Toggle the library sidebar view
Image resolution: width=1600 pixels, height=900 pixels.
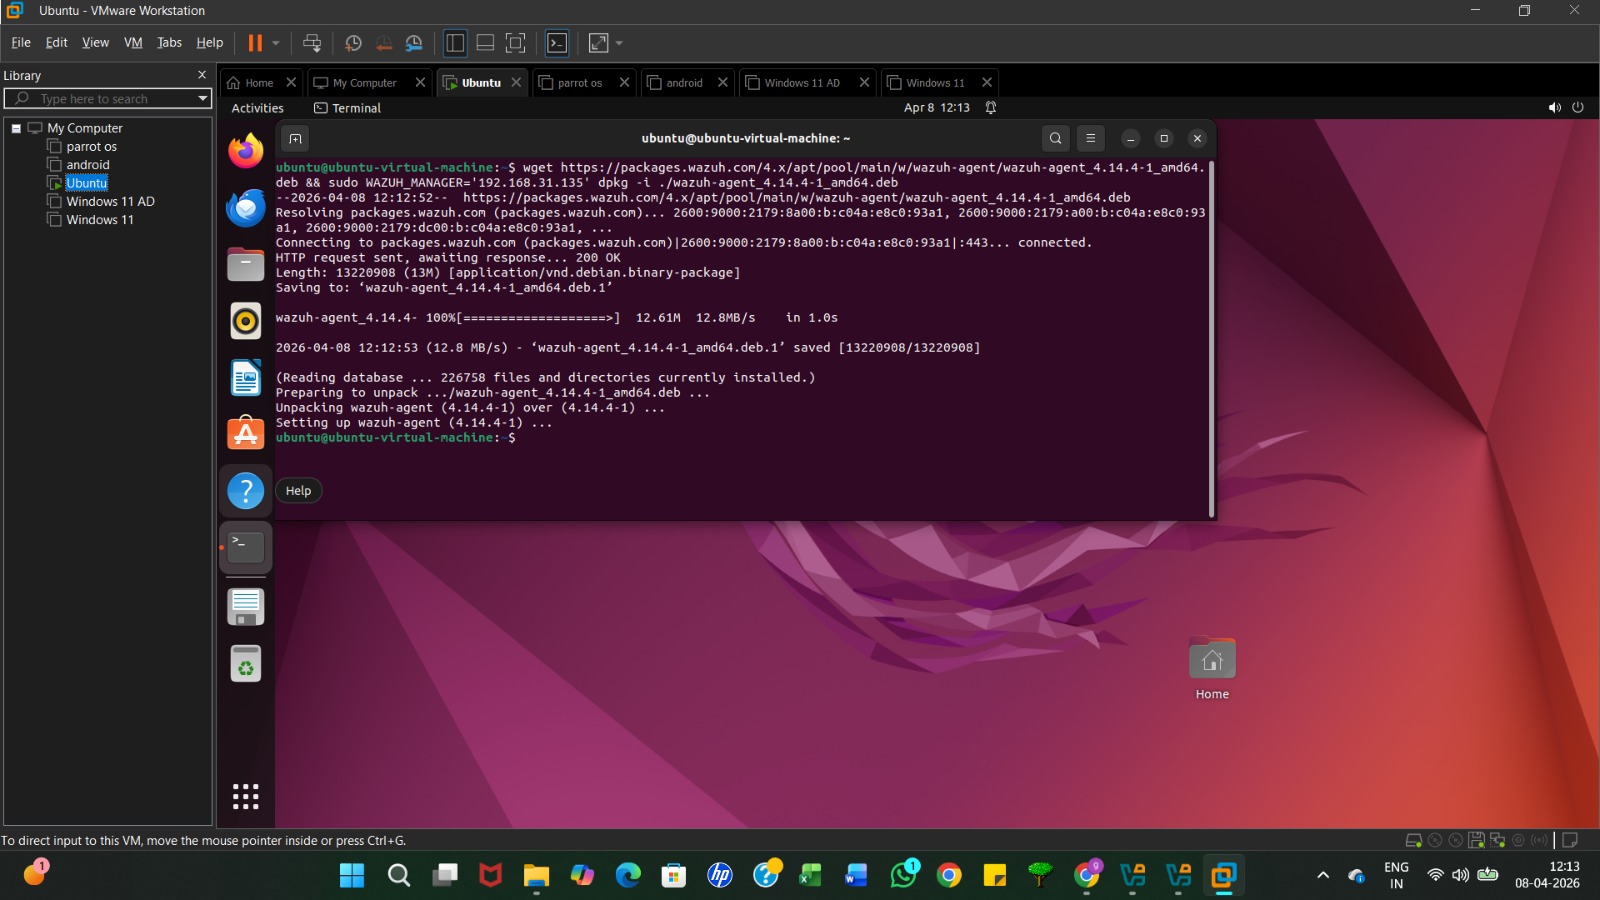(455, 43)
